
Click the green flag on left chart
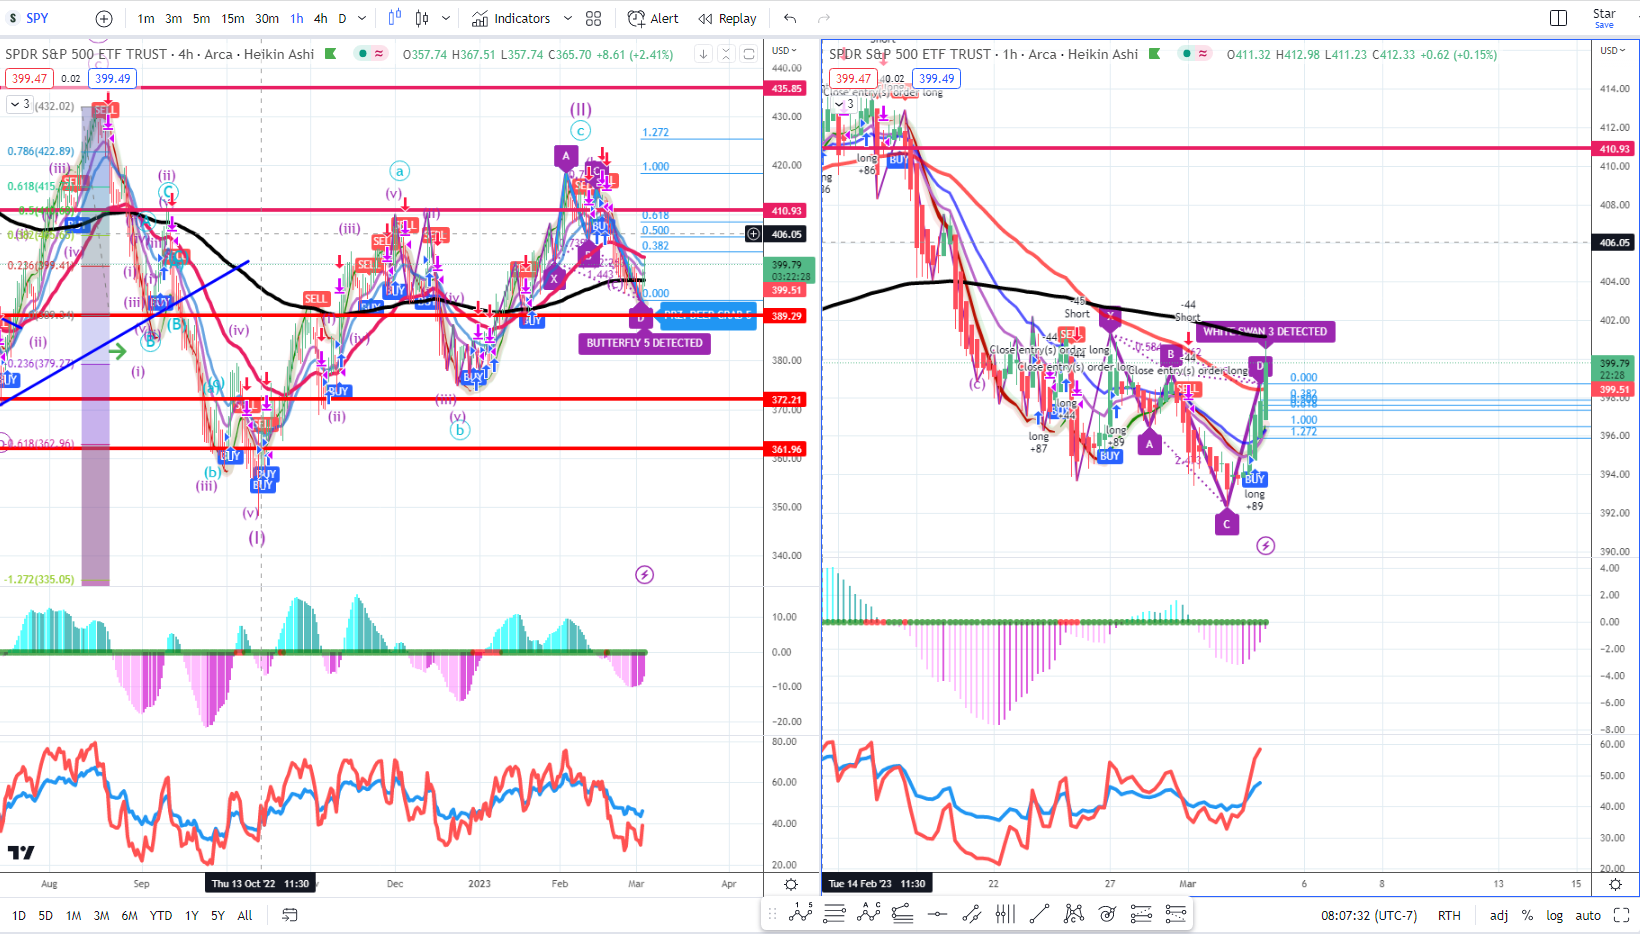tap(331, 54)
